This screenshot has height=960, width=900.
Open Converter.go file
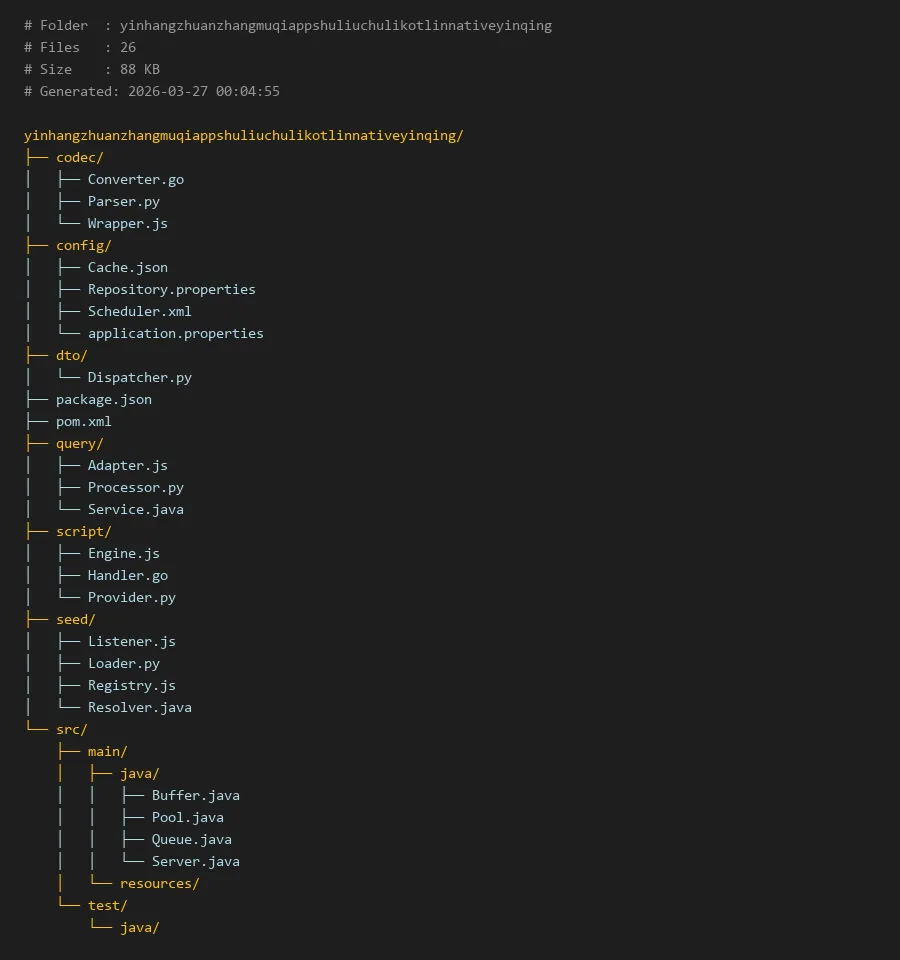tap(135, 179)
